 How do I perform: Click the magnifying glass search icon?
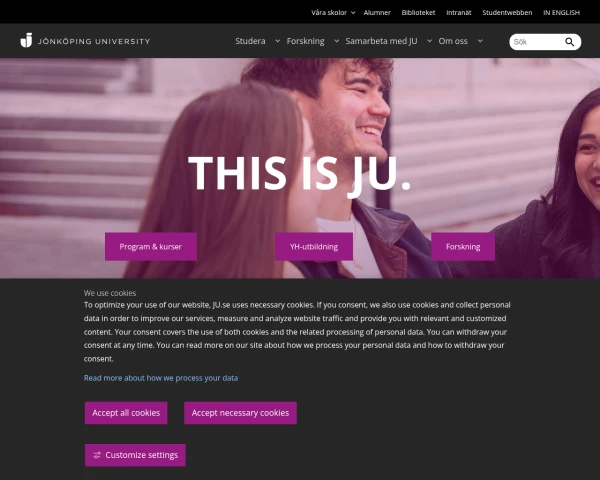click(569, 42)
